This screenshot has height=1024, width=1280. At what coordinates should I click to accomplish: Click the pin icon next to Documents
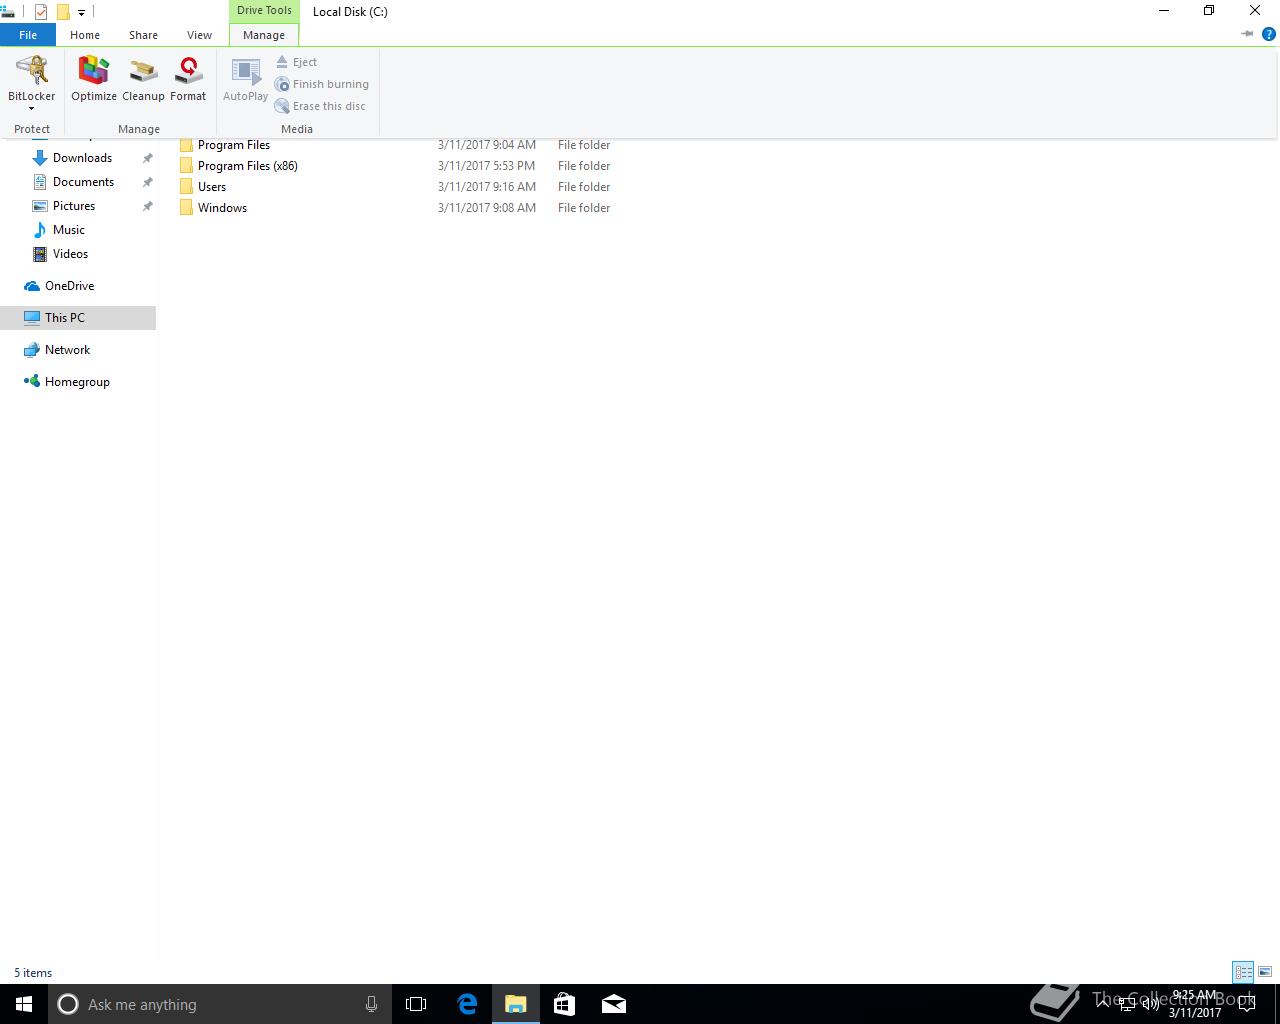coord(147,182)
